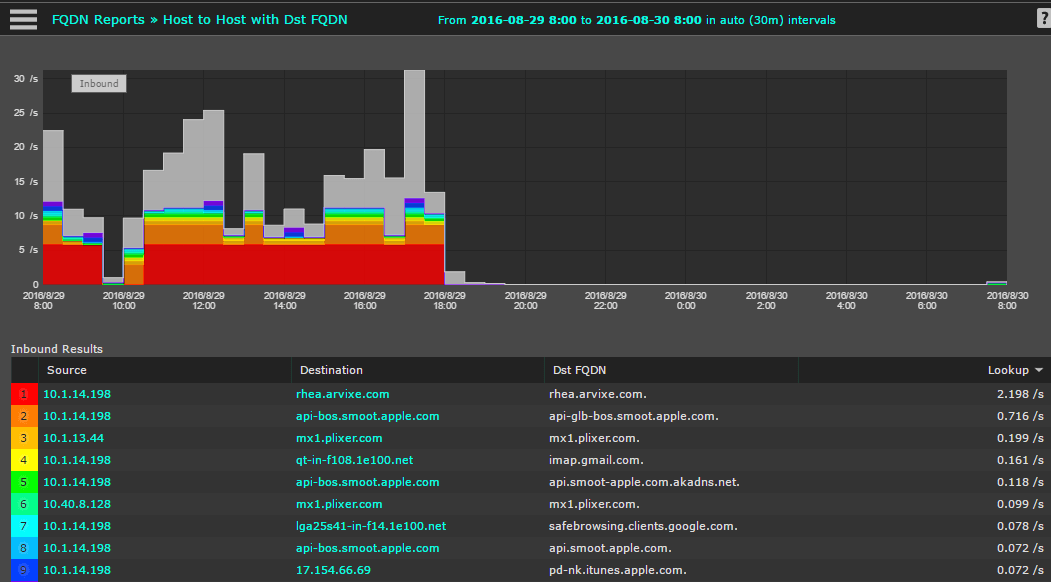Edit the end time 2016-08-30 8:00
1051x582 pixels.
648,20
